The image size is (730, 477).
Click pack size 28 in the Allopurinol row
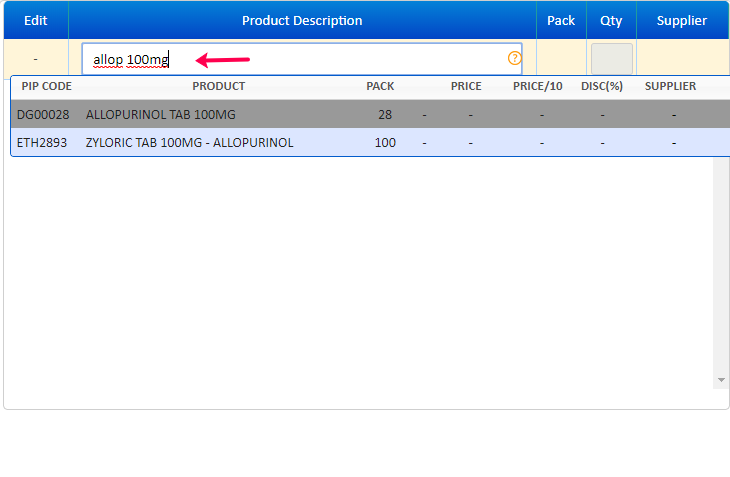point(385,115)
